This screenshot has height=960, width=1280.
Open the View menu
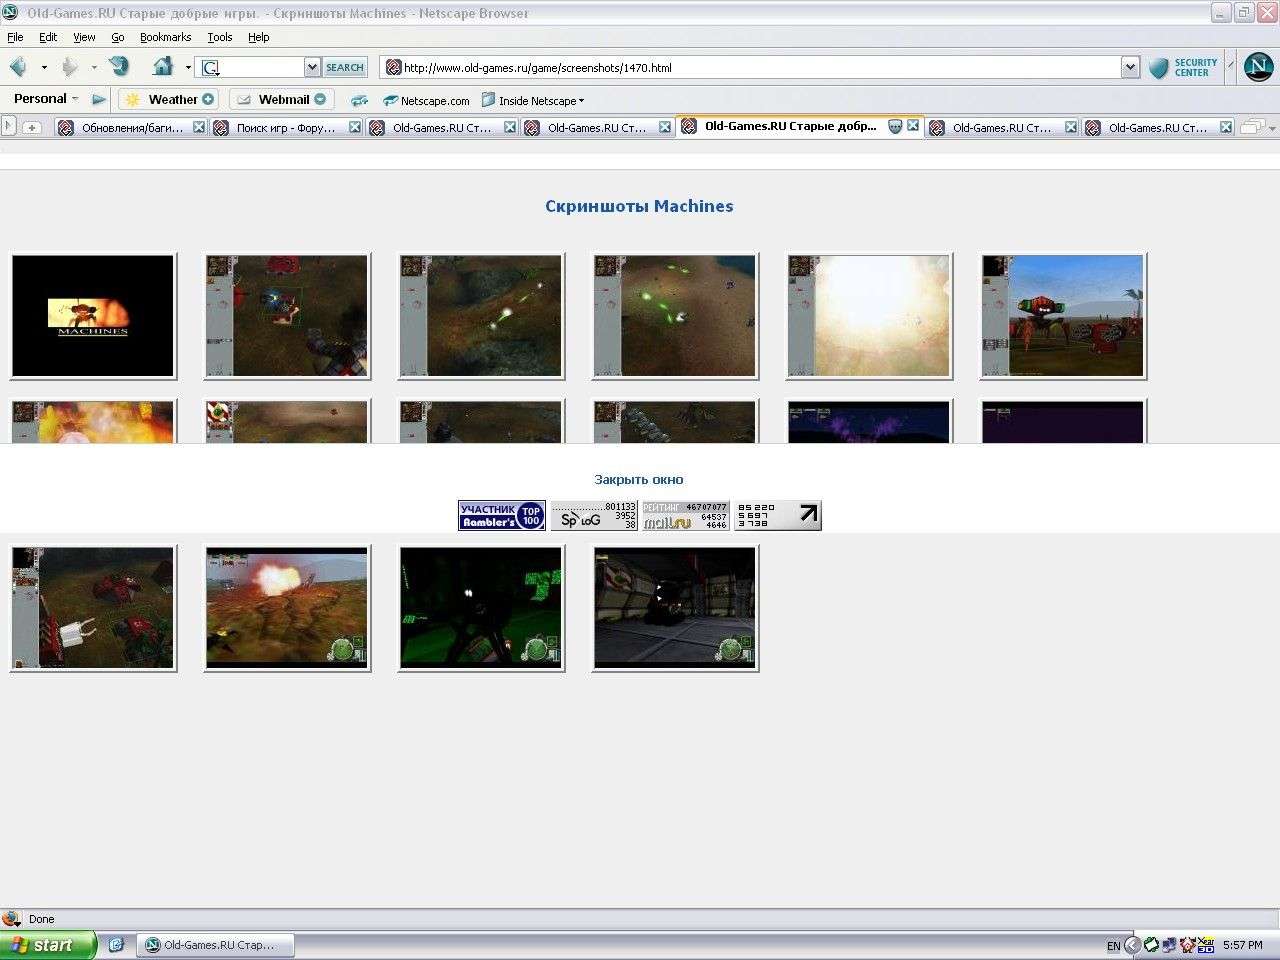coord(84,37)
